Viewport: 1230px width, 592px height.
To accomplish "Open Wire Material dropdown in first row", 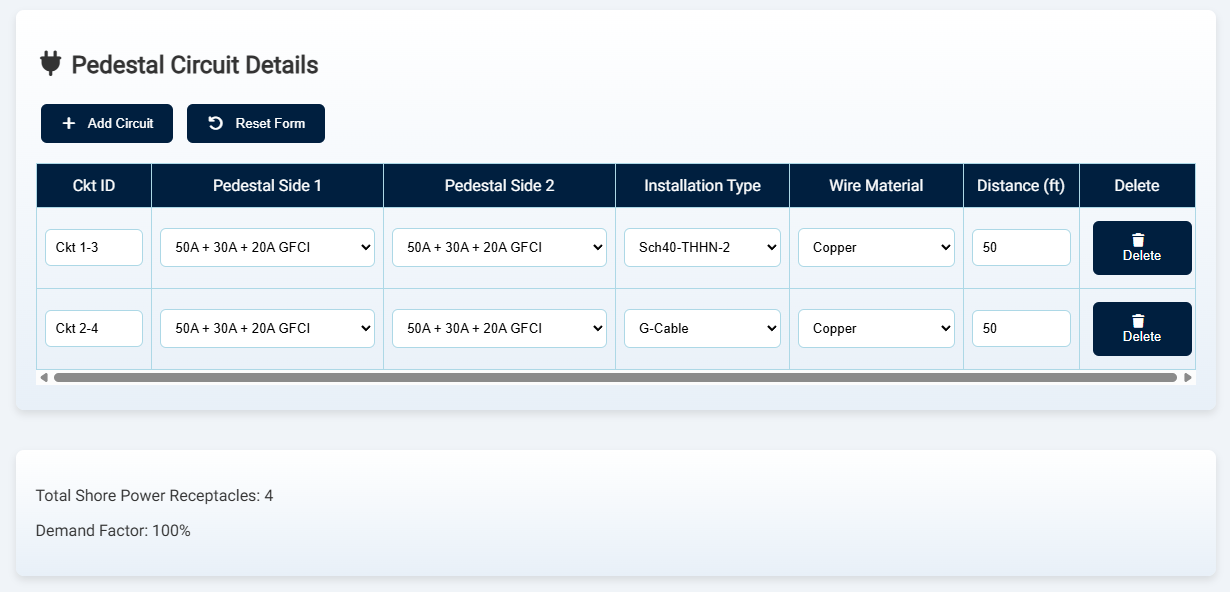I will click(876, 247).
